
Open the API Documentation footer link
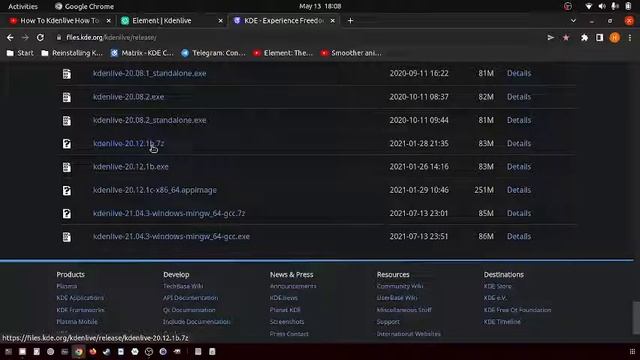coord(190,298)
